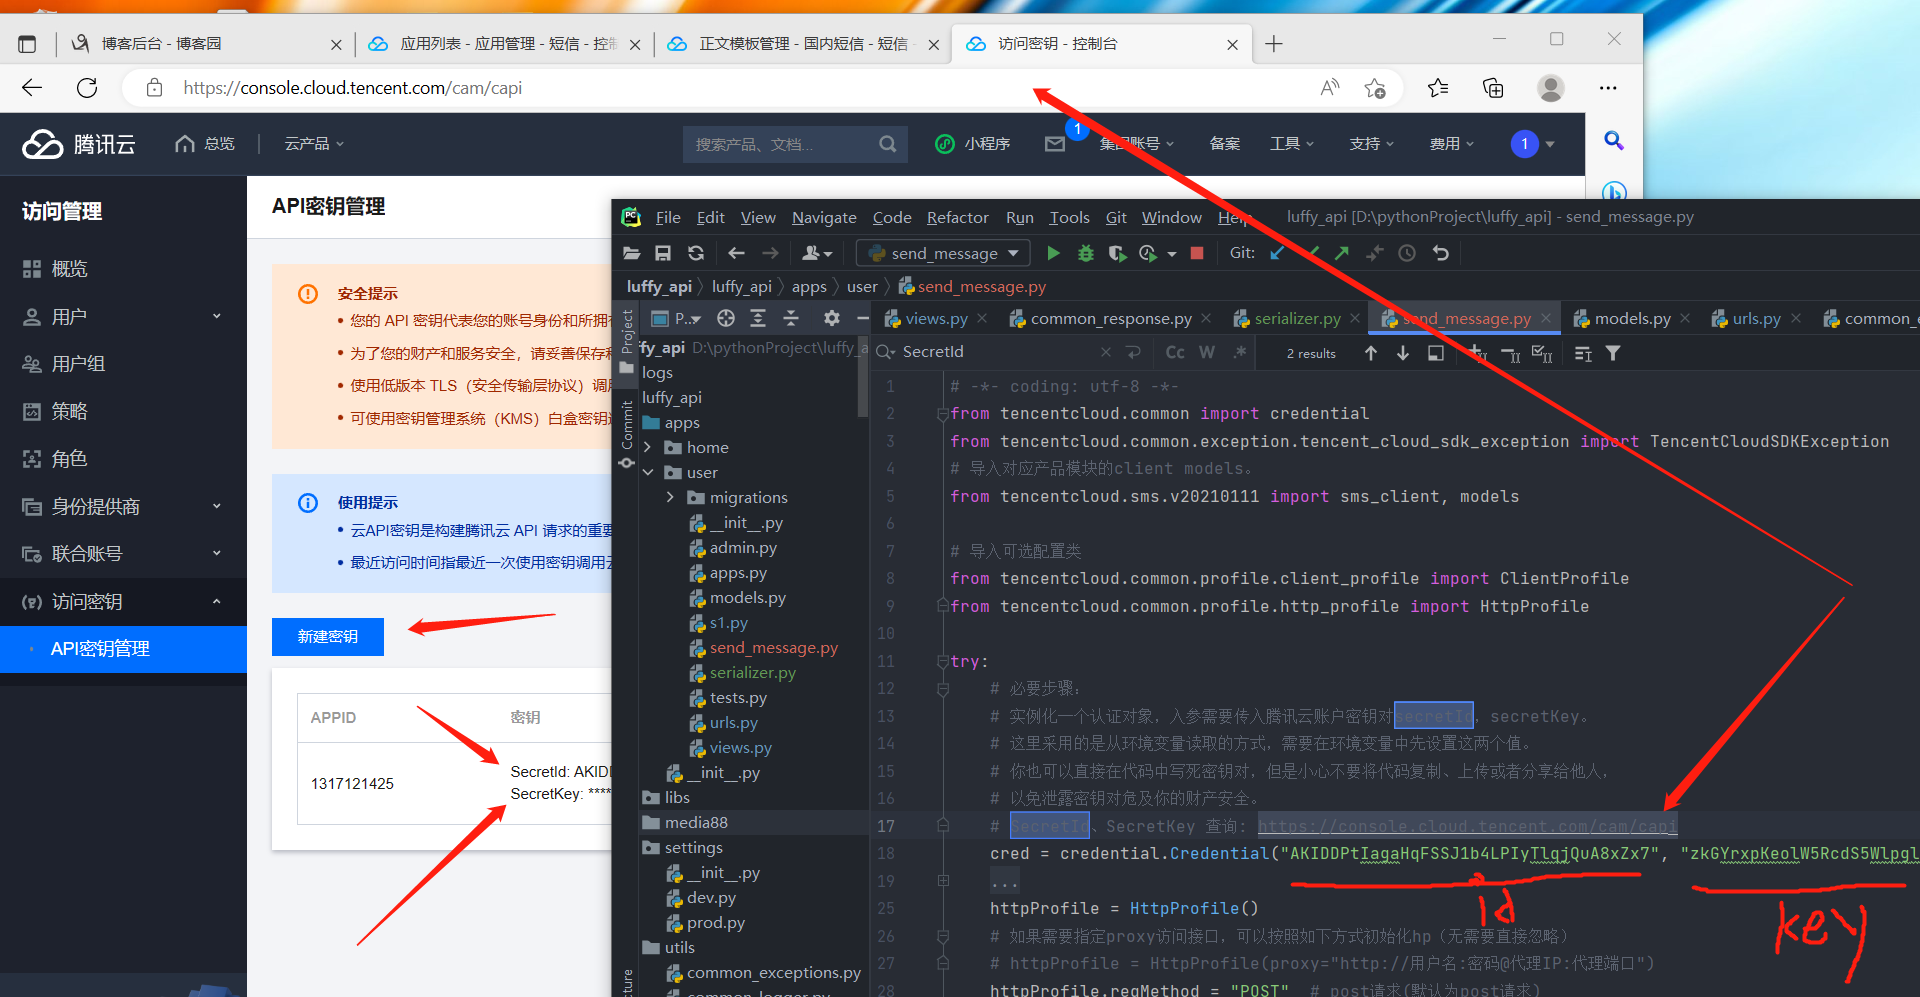Click 总览 link in Tencent header
The height and width of the screenshot is (997, 1920).
tap(205, 144)
